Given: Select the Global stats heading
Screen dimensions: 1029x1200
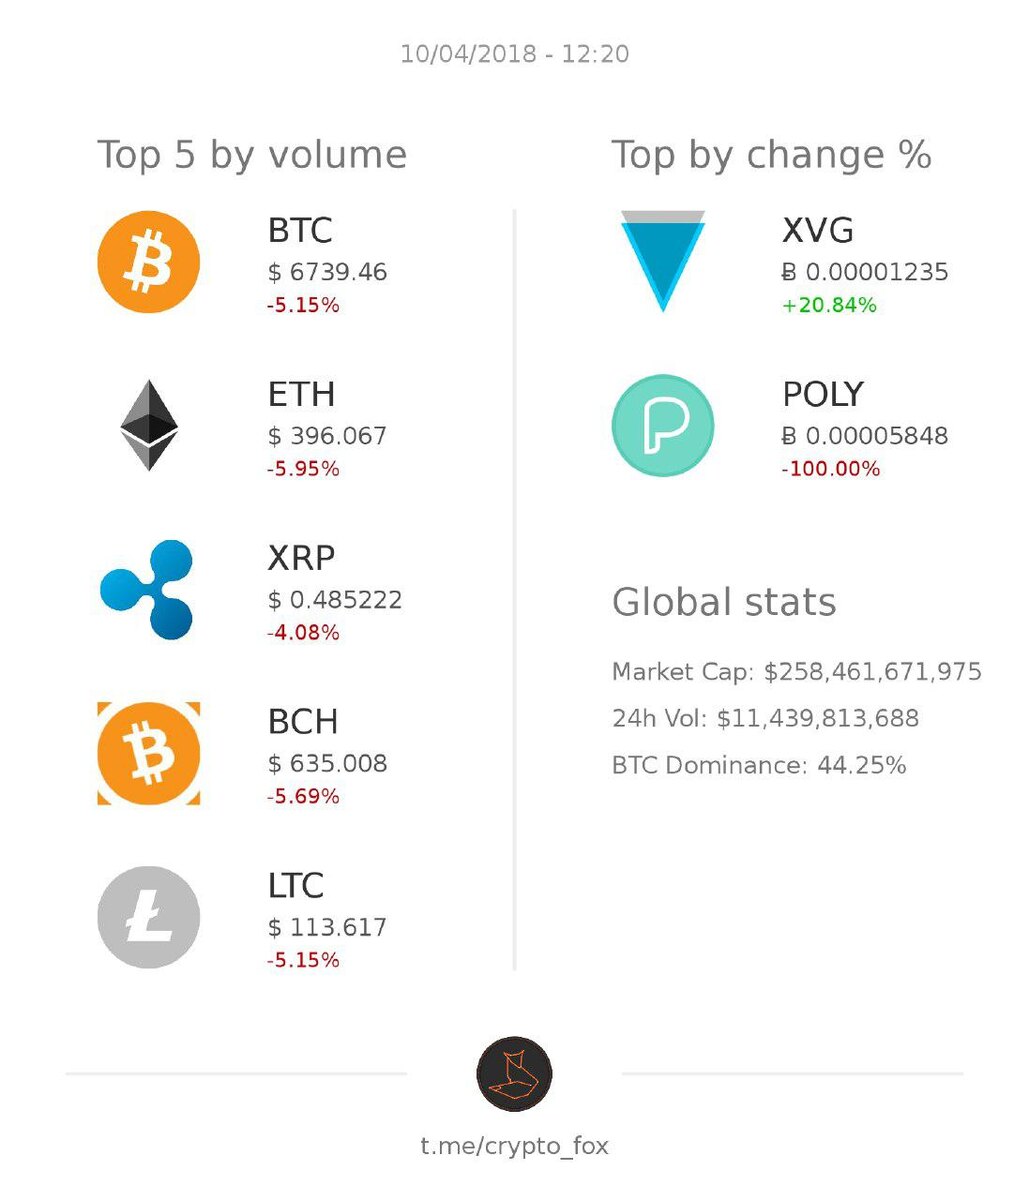Looking at the screenshot, I should tap(724, 603).
